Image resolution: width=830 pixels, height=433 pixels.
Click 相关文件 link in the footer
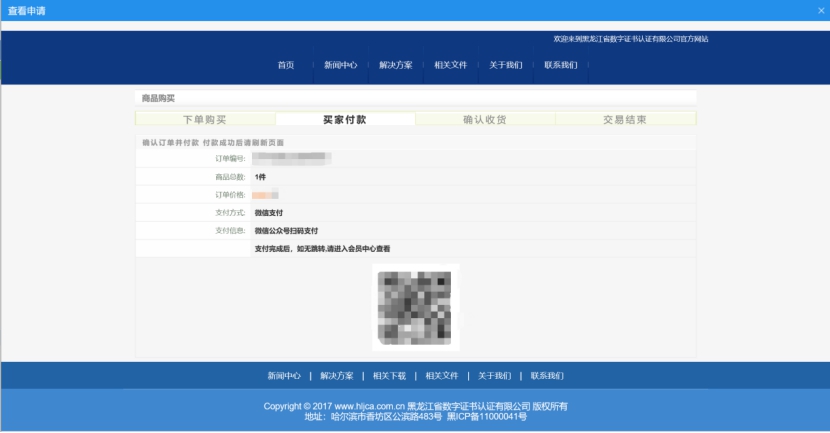point(442,376)
